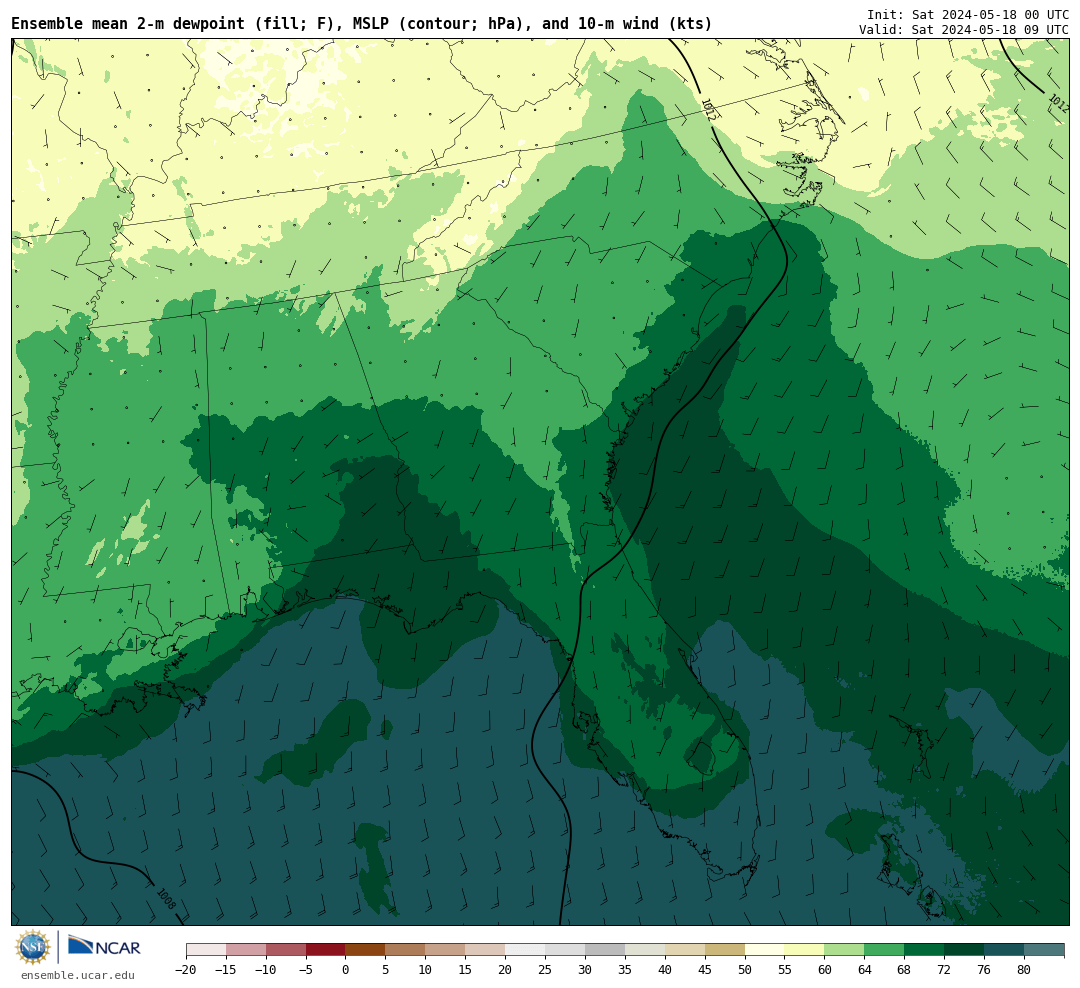Viewport: 1080px width, 988px height.
Task: Pick the beige swatch between 40 and 45
Action: click(685, 950)
